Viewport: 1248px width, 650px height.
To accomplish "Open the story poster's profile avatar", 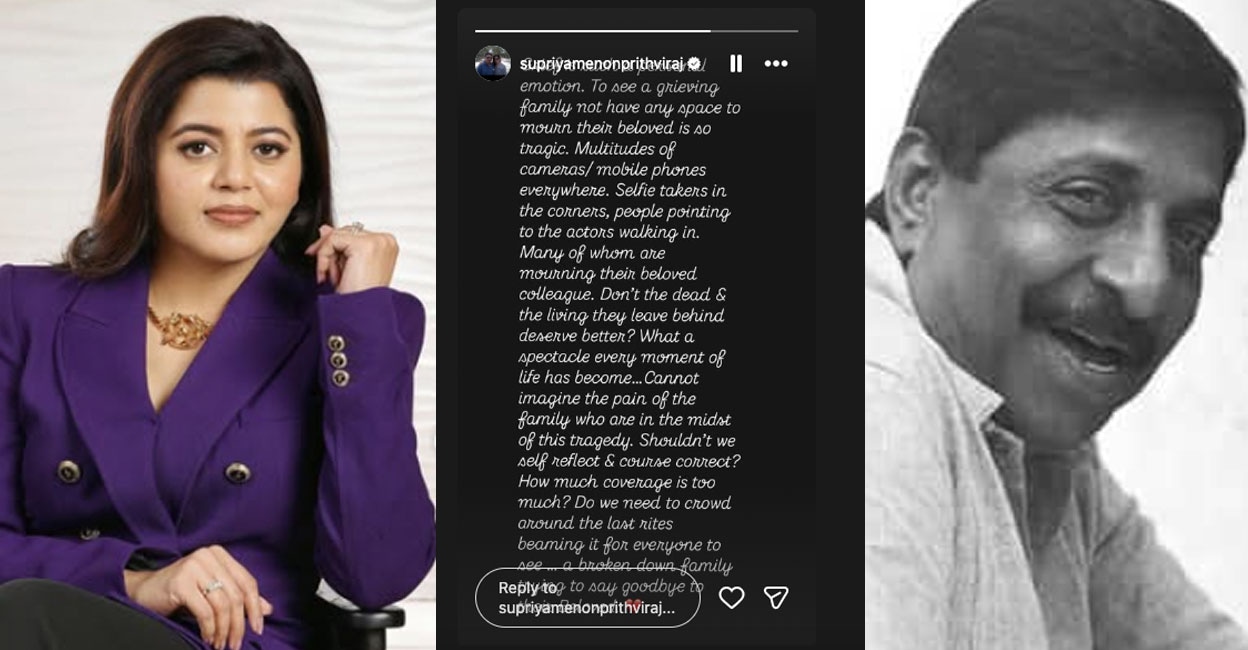I will [493, 63].
